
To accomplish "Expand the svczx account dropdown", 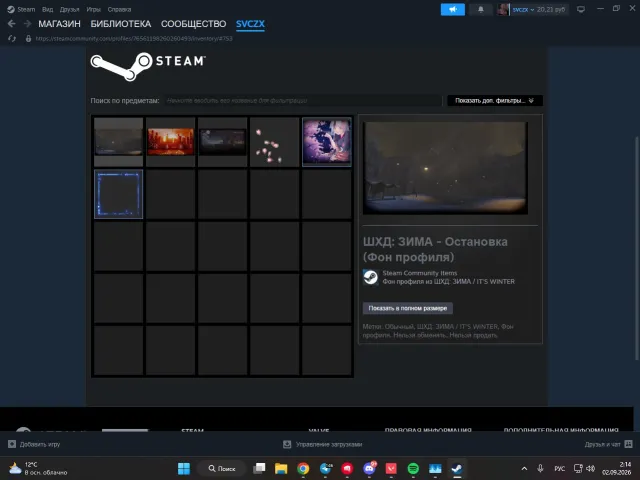I will [532, 9].
